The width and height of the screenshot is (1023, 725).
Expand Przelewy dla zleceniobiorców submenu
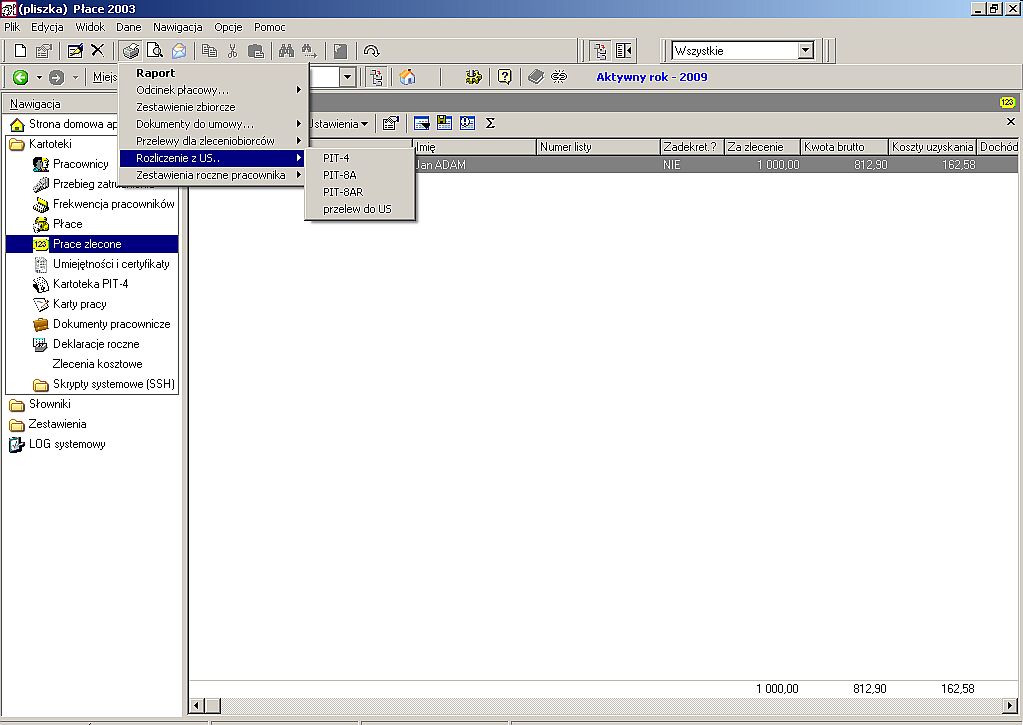[x=213, y=141]
